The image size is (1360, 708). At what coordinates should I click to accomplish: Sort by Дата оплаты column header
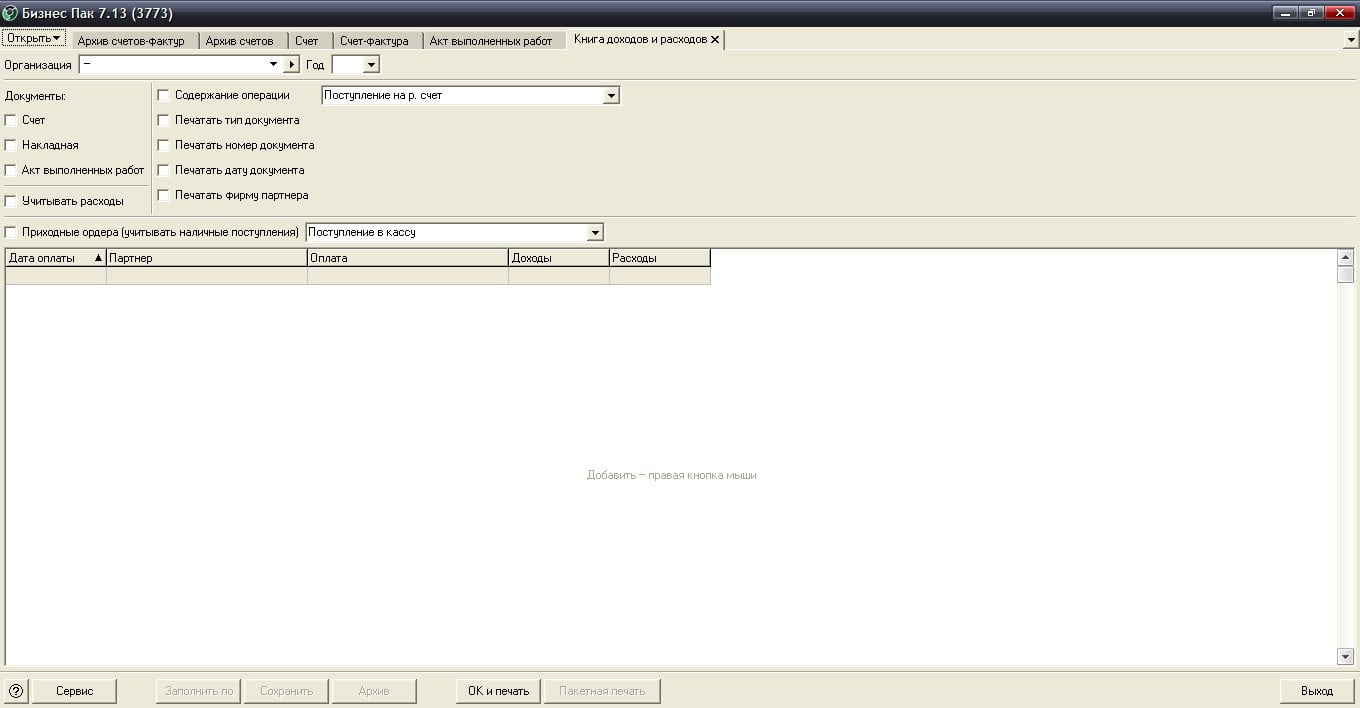click(55, 258)
